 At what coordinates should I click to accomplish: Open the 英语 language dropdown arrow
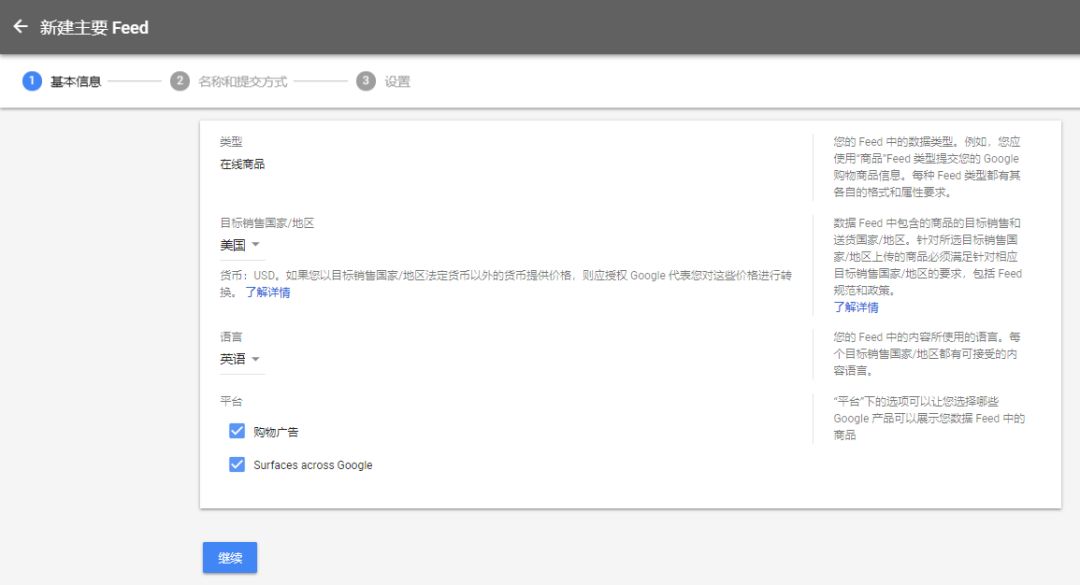(254, 359)
